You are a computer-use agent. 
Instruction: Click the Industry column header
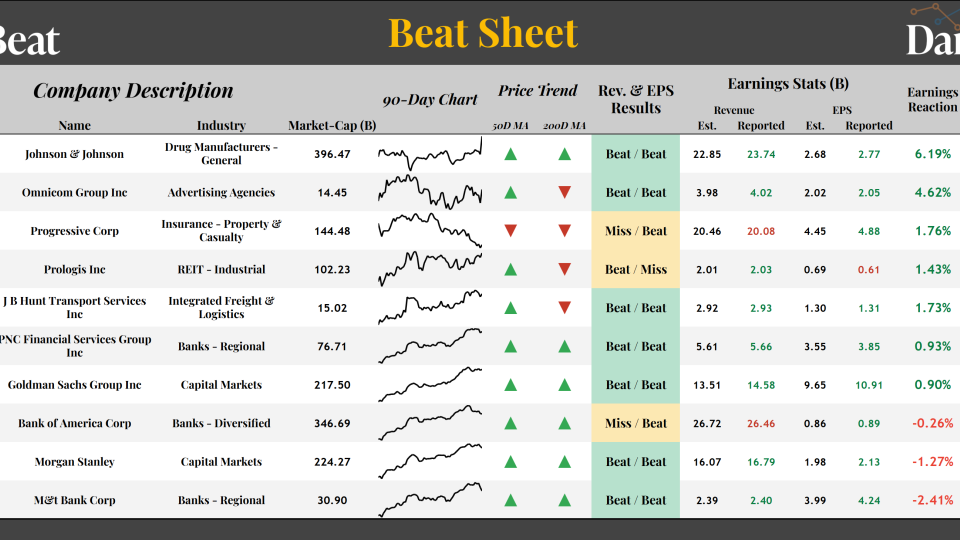(x=221, y=125)
